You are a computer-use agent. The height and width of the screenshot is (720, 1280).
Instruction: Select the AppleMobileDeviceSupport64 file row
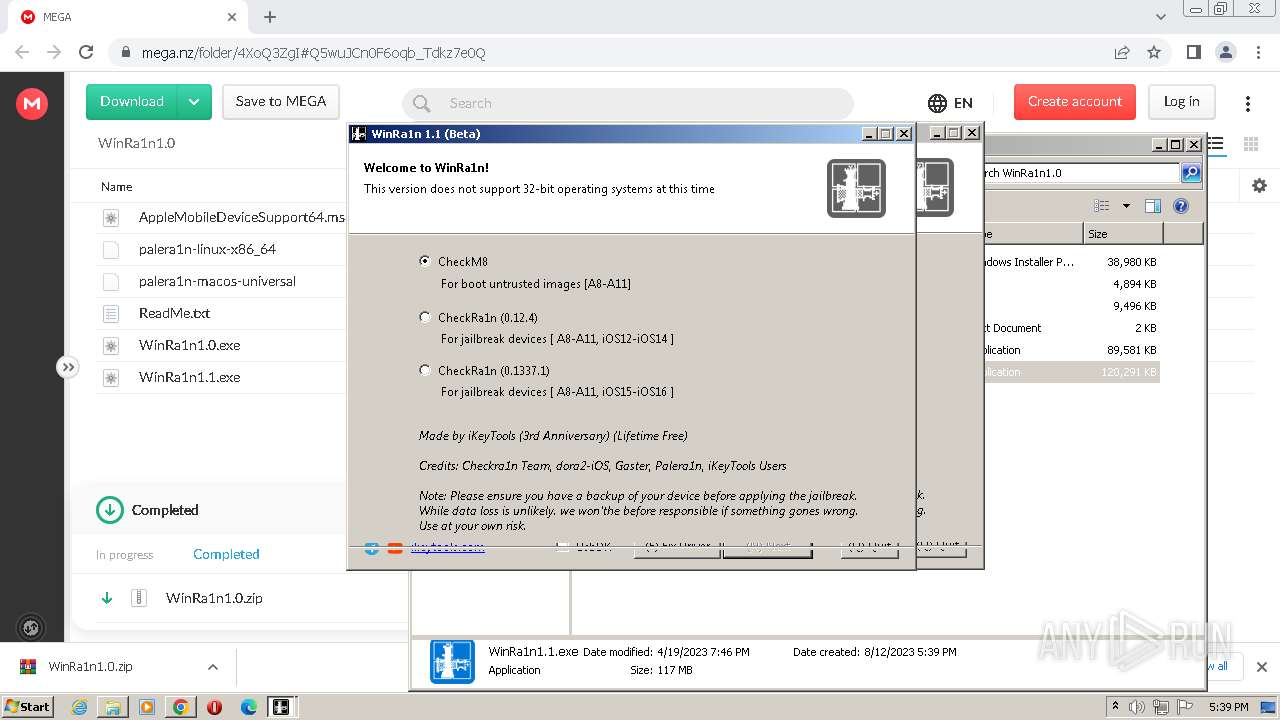click(x=221, y=217)
